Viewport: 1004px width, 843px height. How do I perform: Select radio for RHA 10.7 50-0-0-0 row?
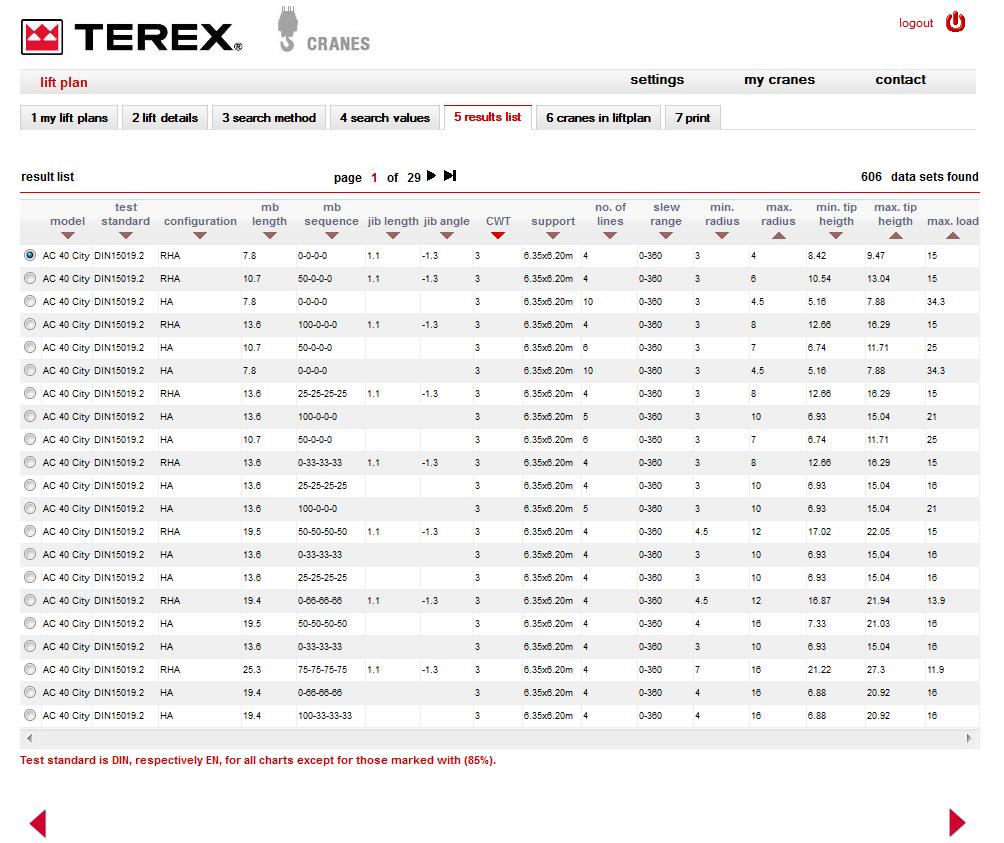point(30,278)
